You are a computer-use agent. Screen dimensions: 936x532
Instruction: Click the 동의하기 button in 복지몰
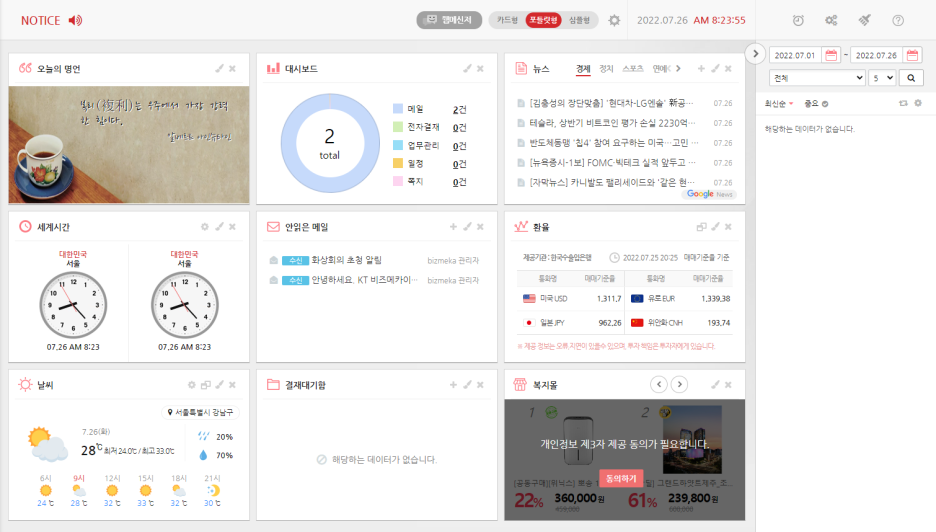621,479
